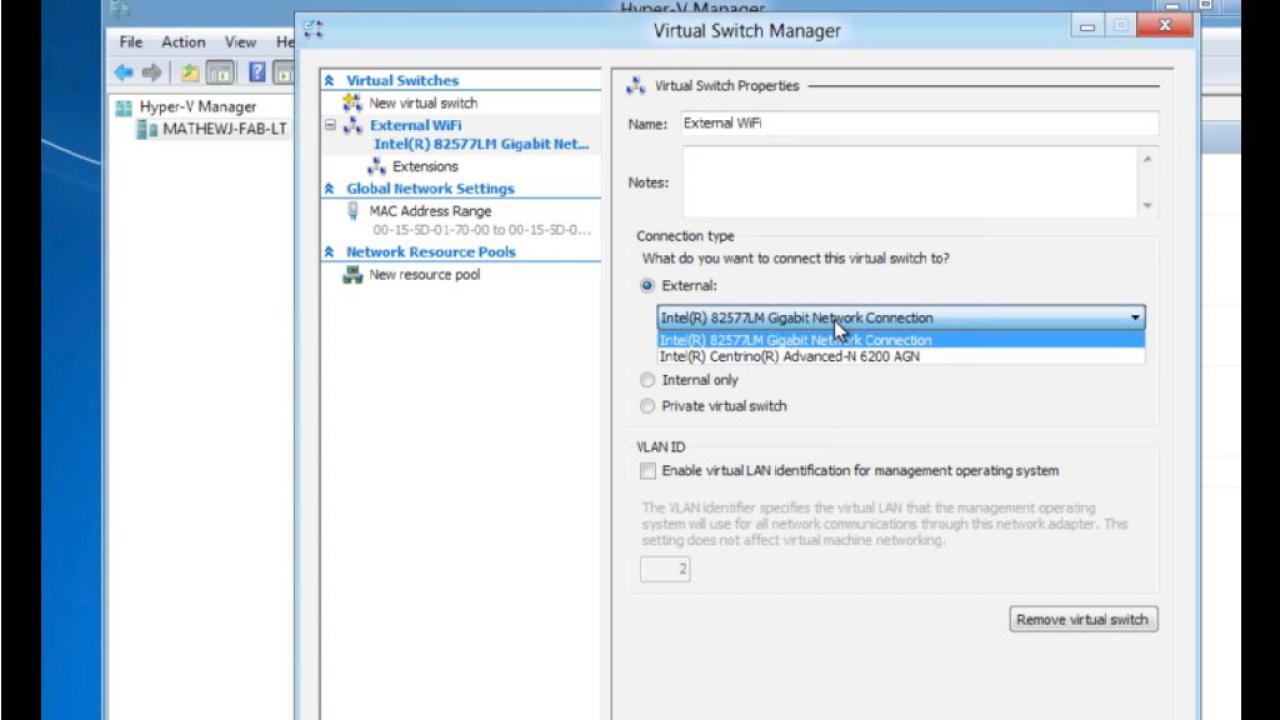Click the Remove virtual switch button
The height and width of the screenshot is (720, 1280).
1083,619
